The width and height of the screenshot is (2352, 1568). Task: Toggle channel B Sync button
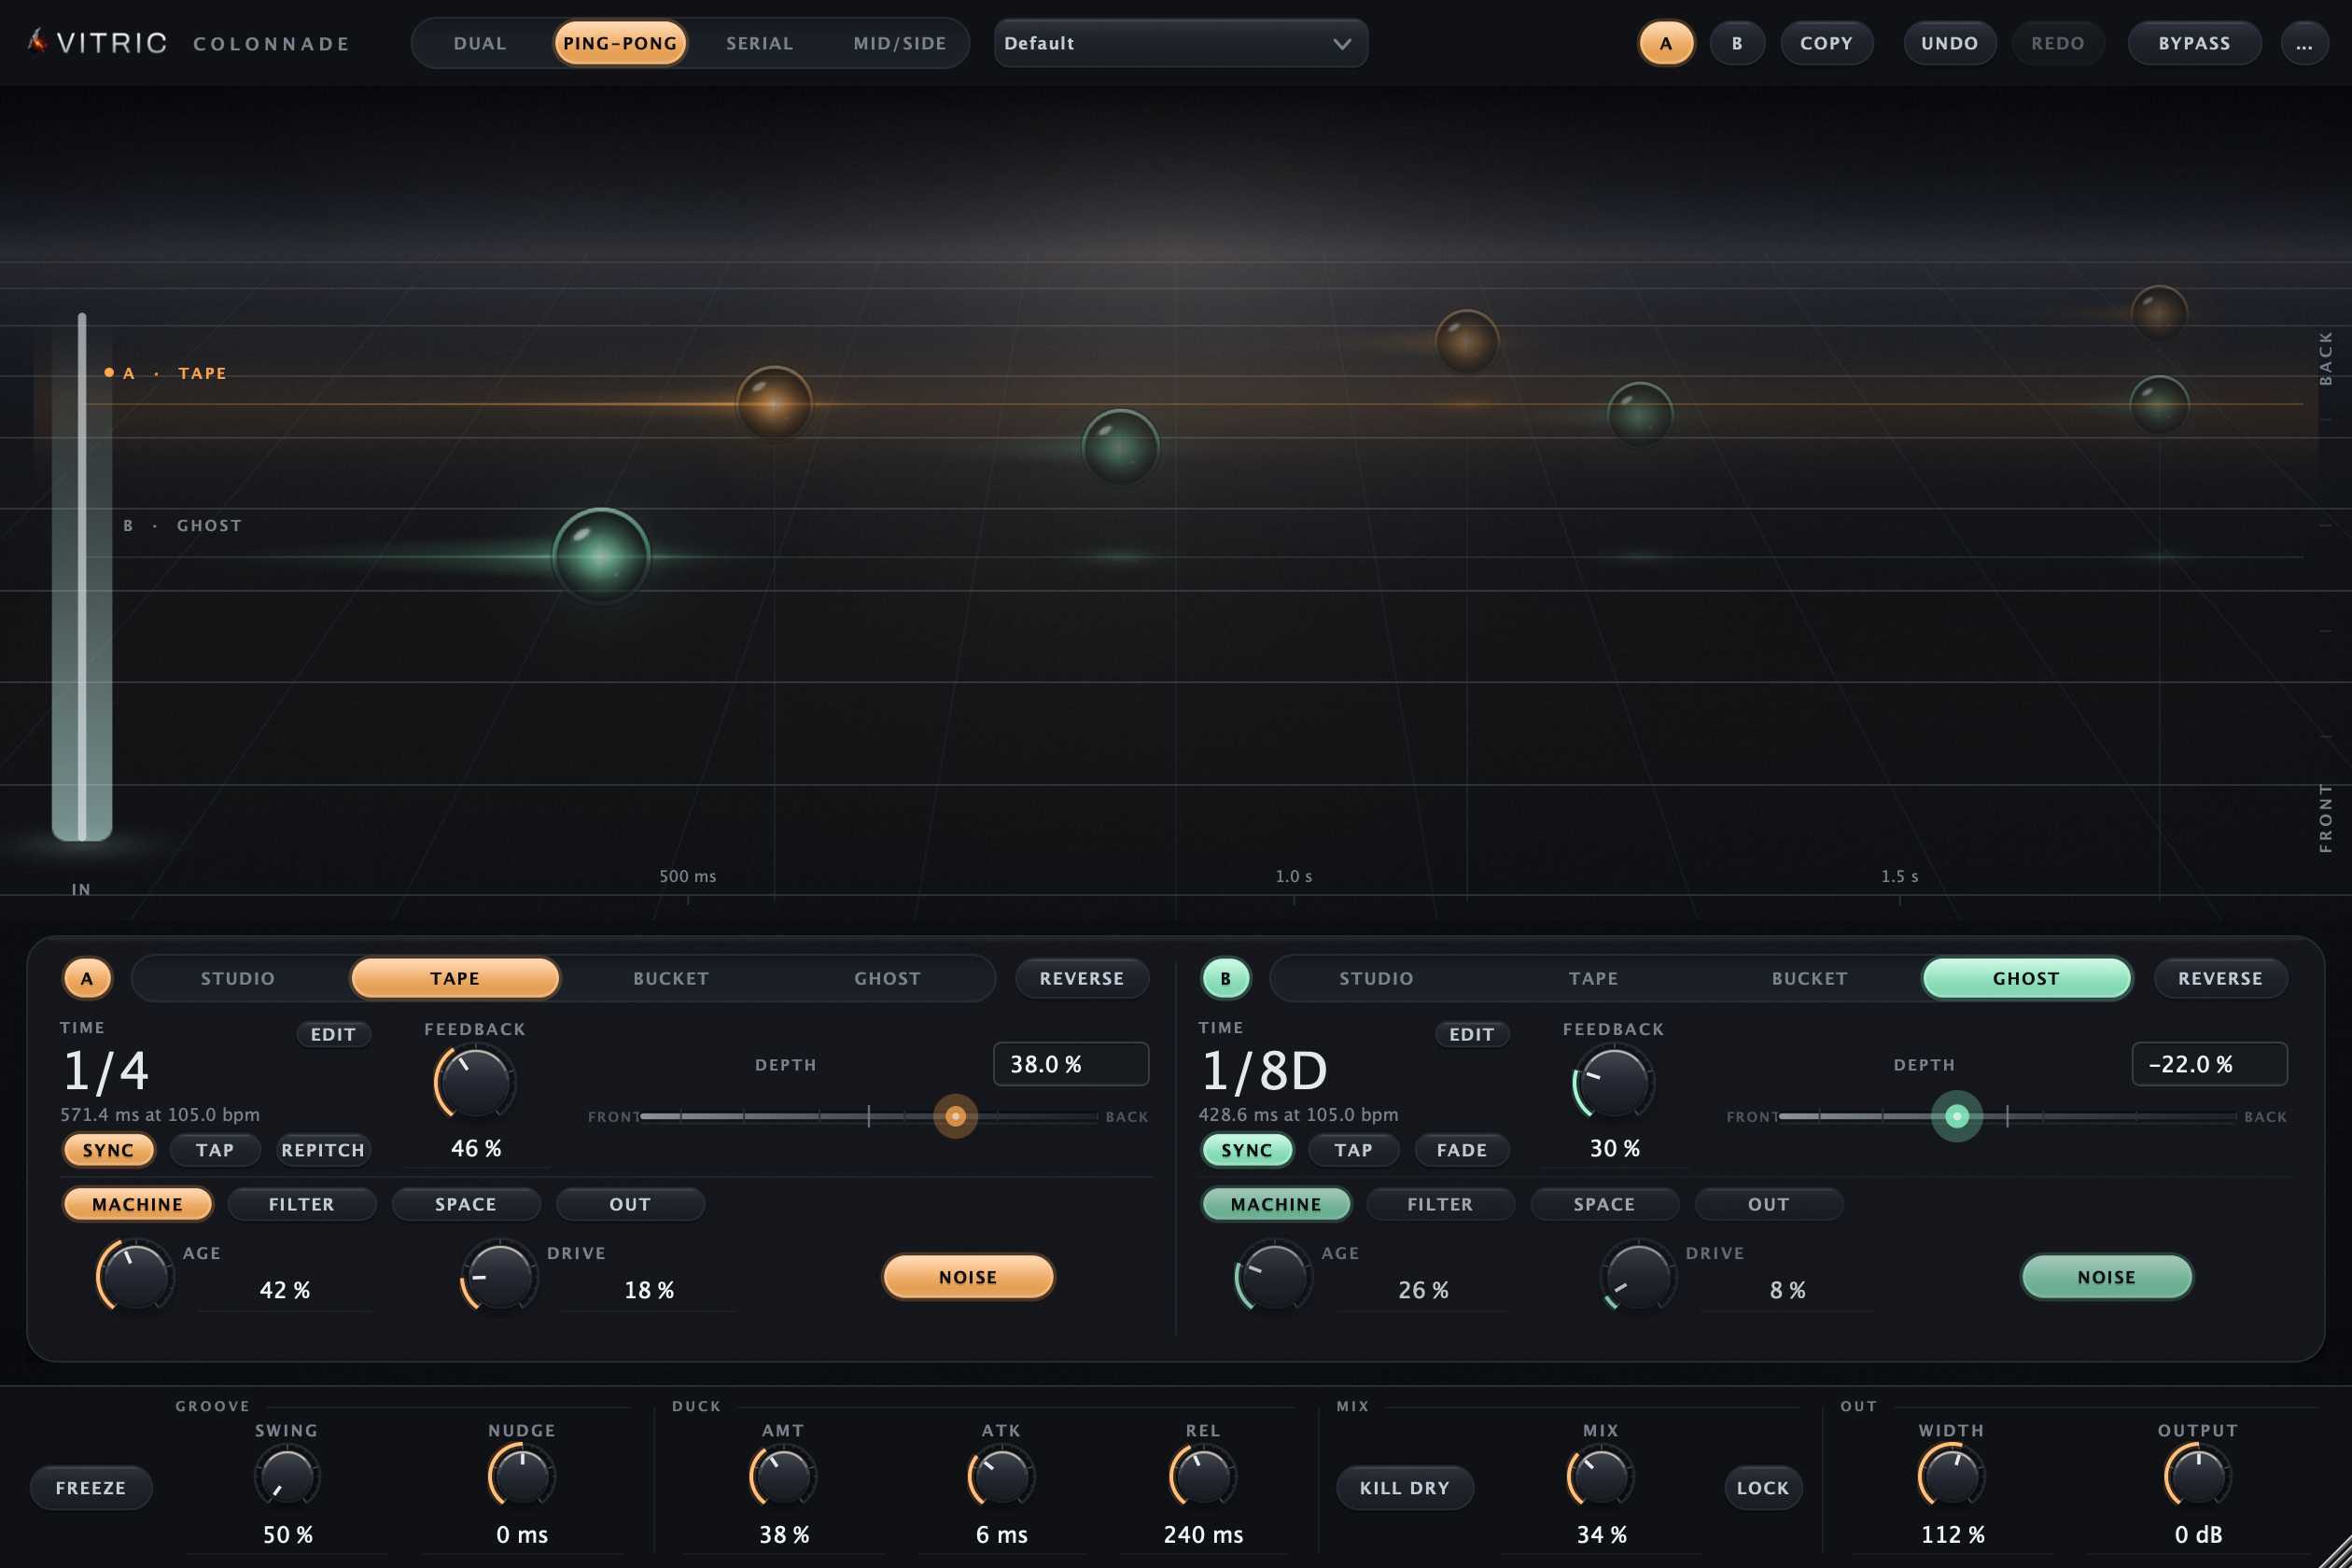[1247, 1150]
